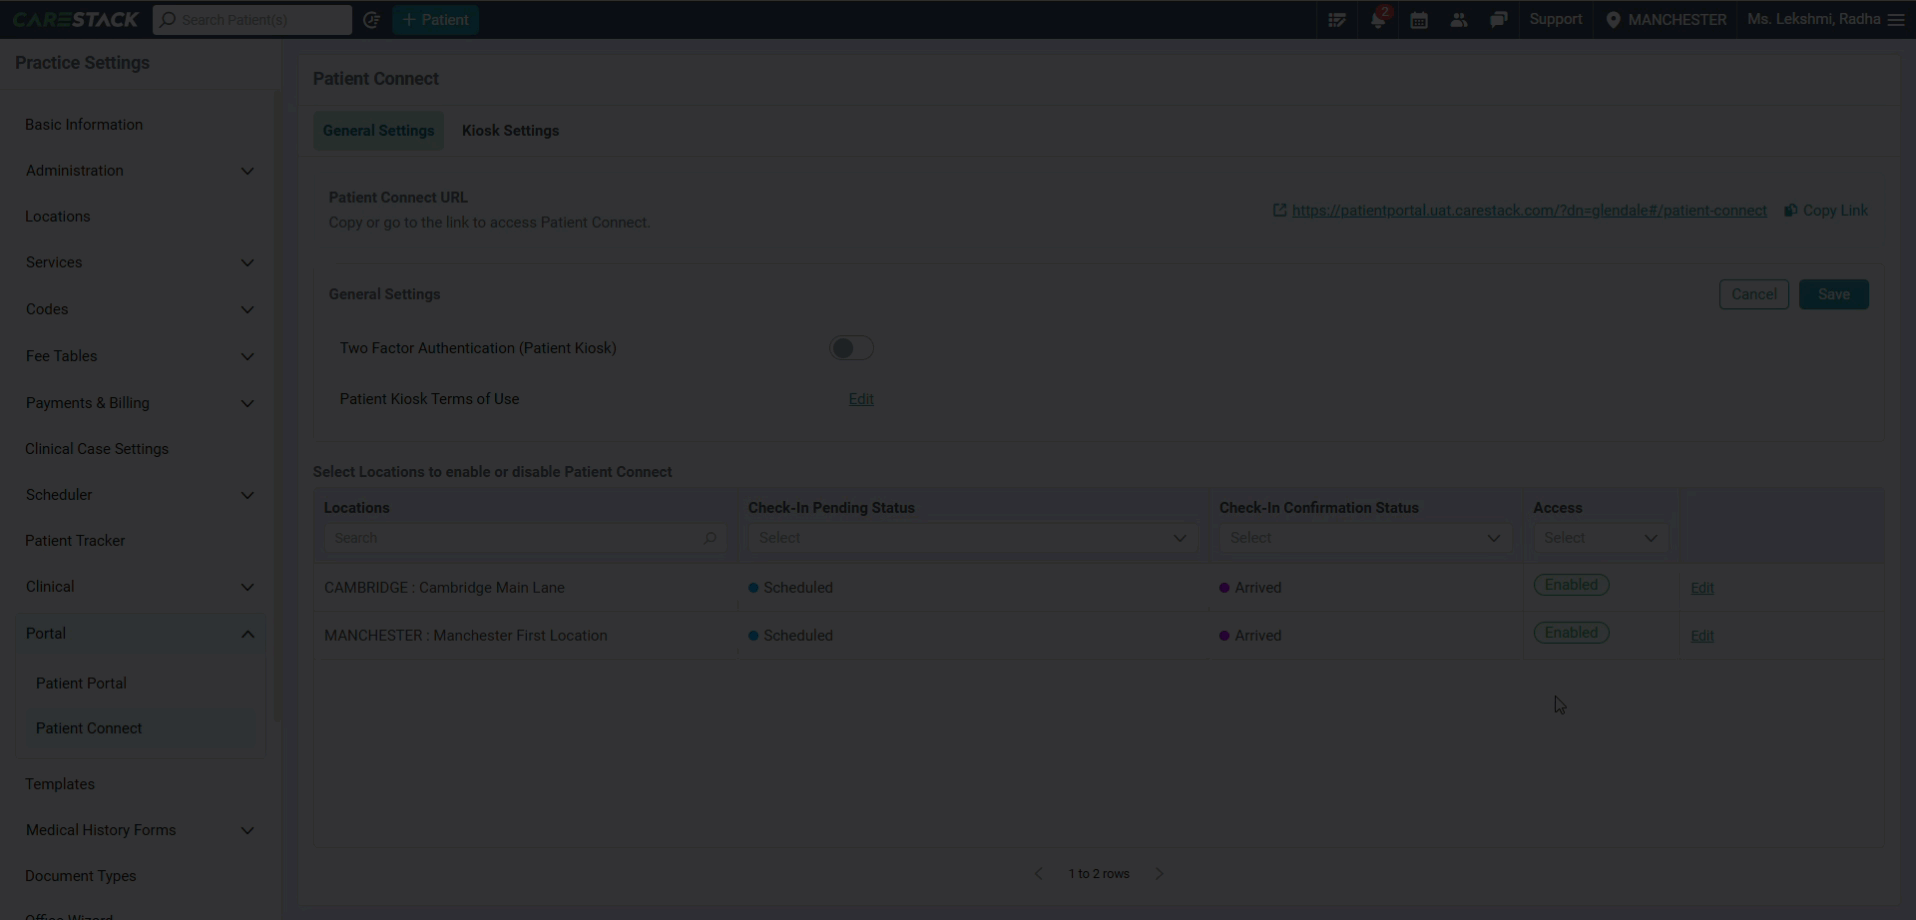Expand the Administration section
Screen dimensions: 1916x920
coord(140,171)
